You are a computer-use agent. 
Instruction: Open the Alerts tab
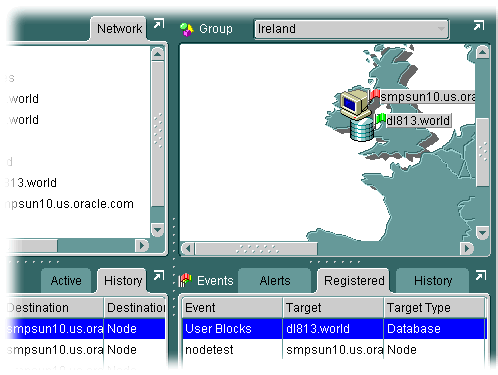(x=275, y=281)
